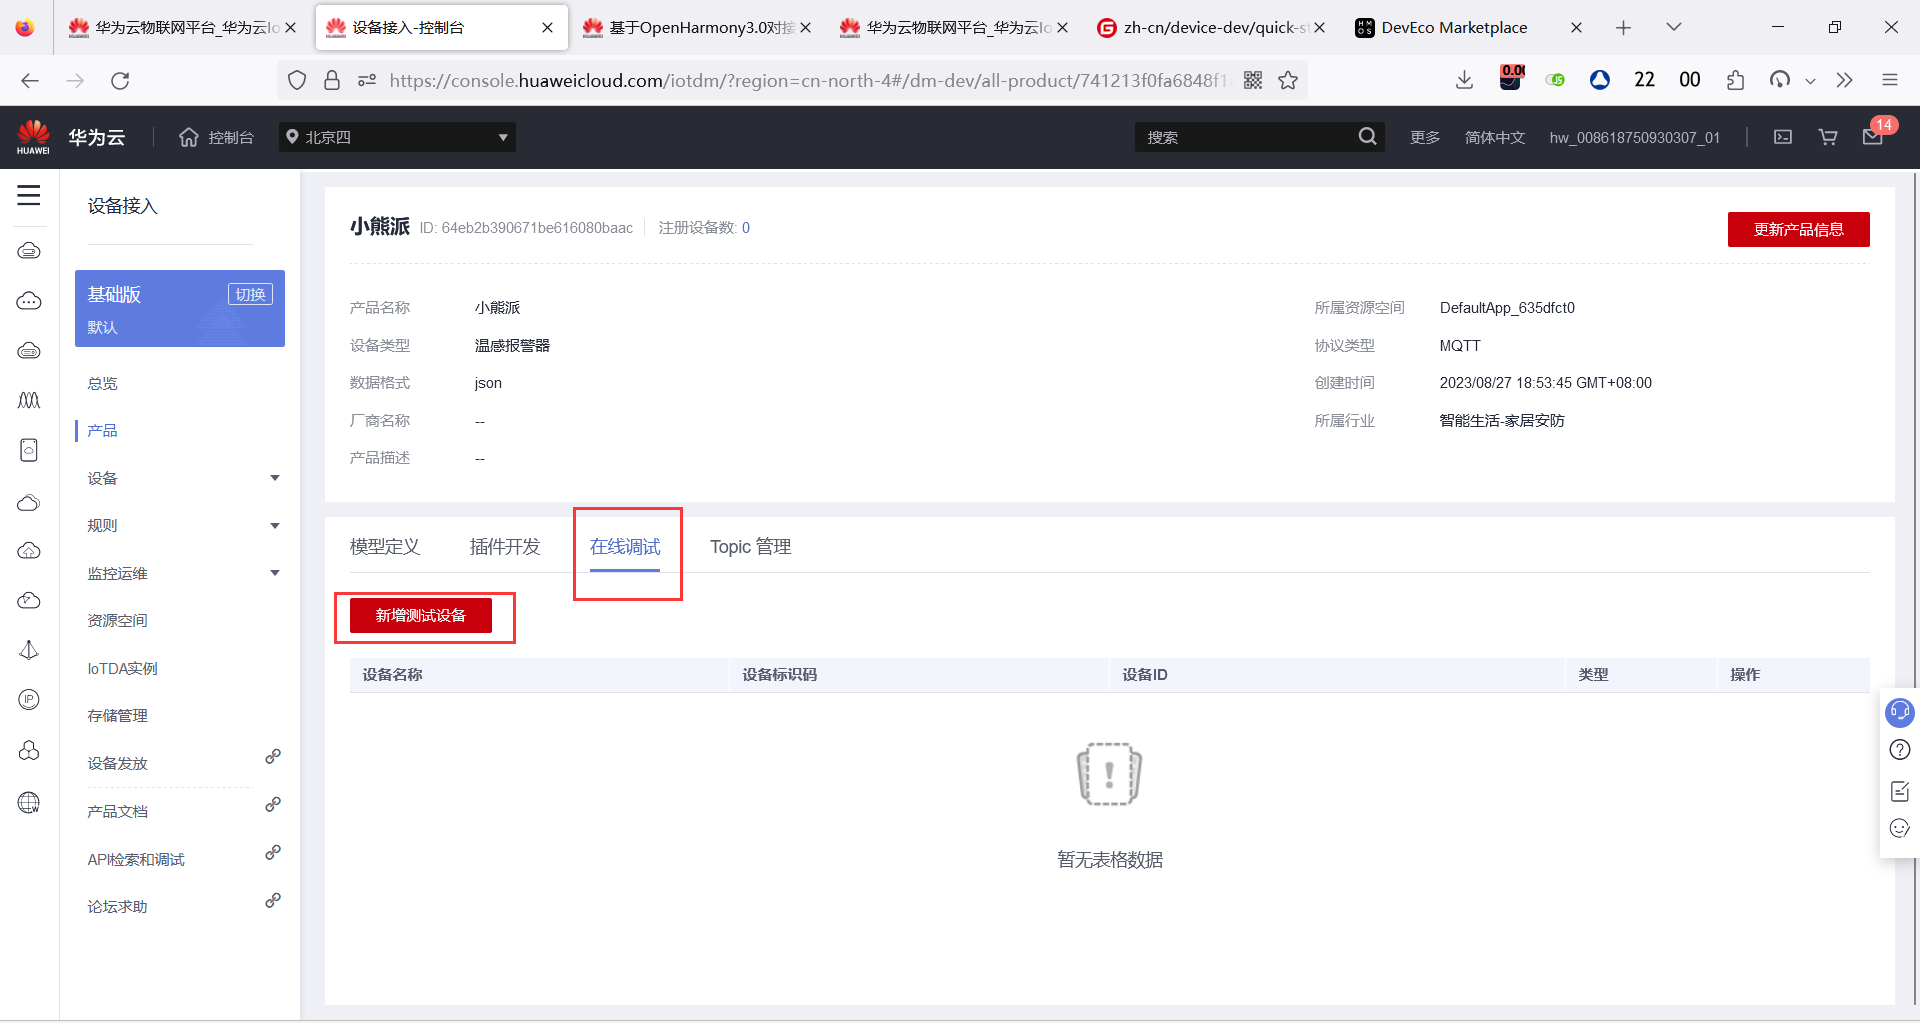
Task: Expand the overflow toolbar chevrons
Action: click(1844, 80)
